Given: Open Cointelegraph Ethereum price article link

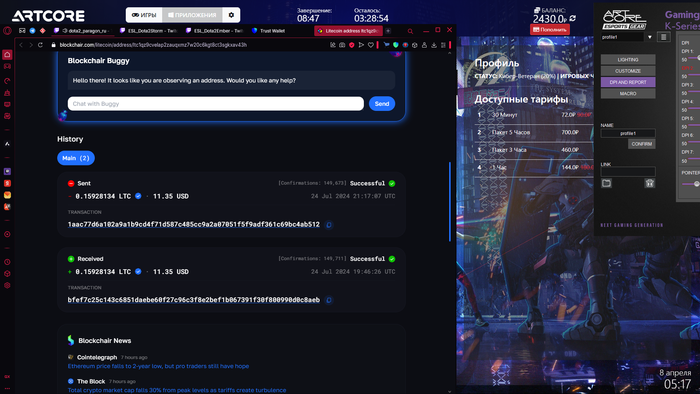Looking at the screenshot, I should pos(158,366).
